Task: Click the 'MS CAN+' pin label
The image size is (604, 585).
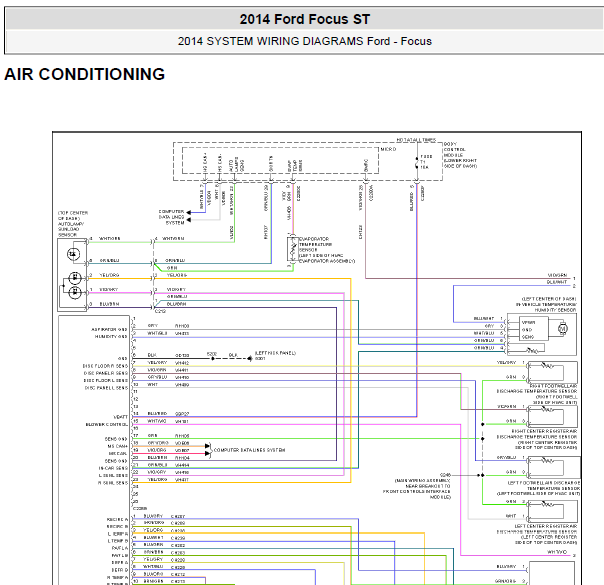Action: (117, 446)
